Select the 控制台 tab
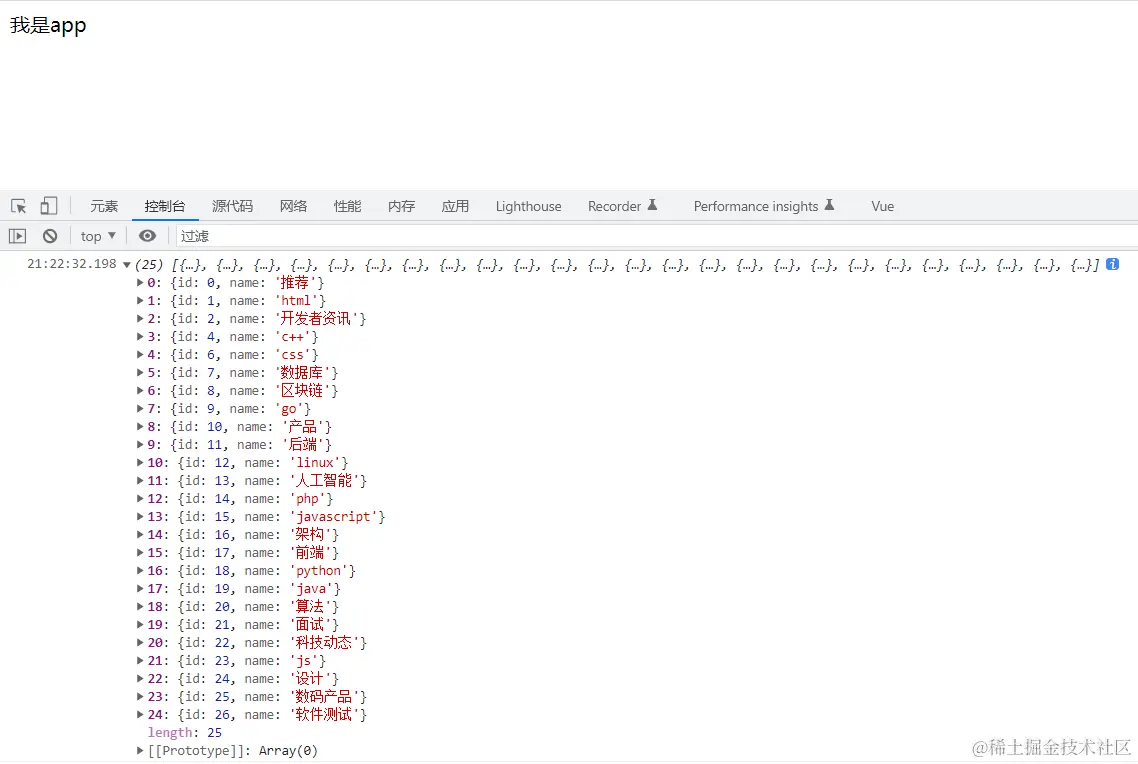 click(x=165, y=206)
